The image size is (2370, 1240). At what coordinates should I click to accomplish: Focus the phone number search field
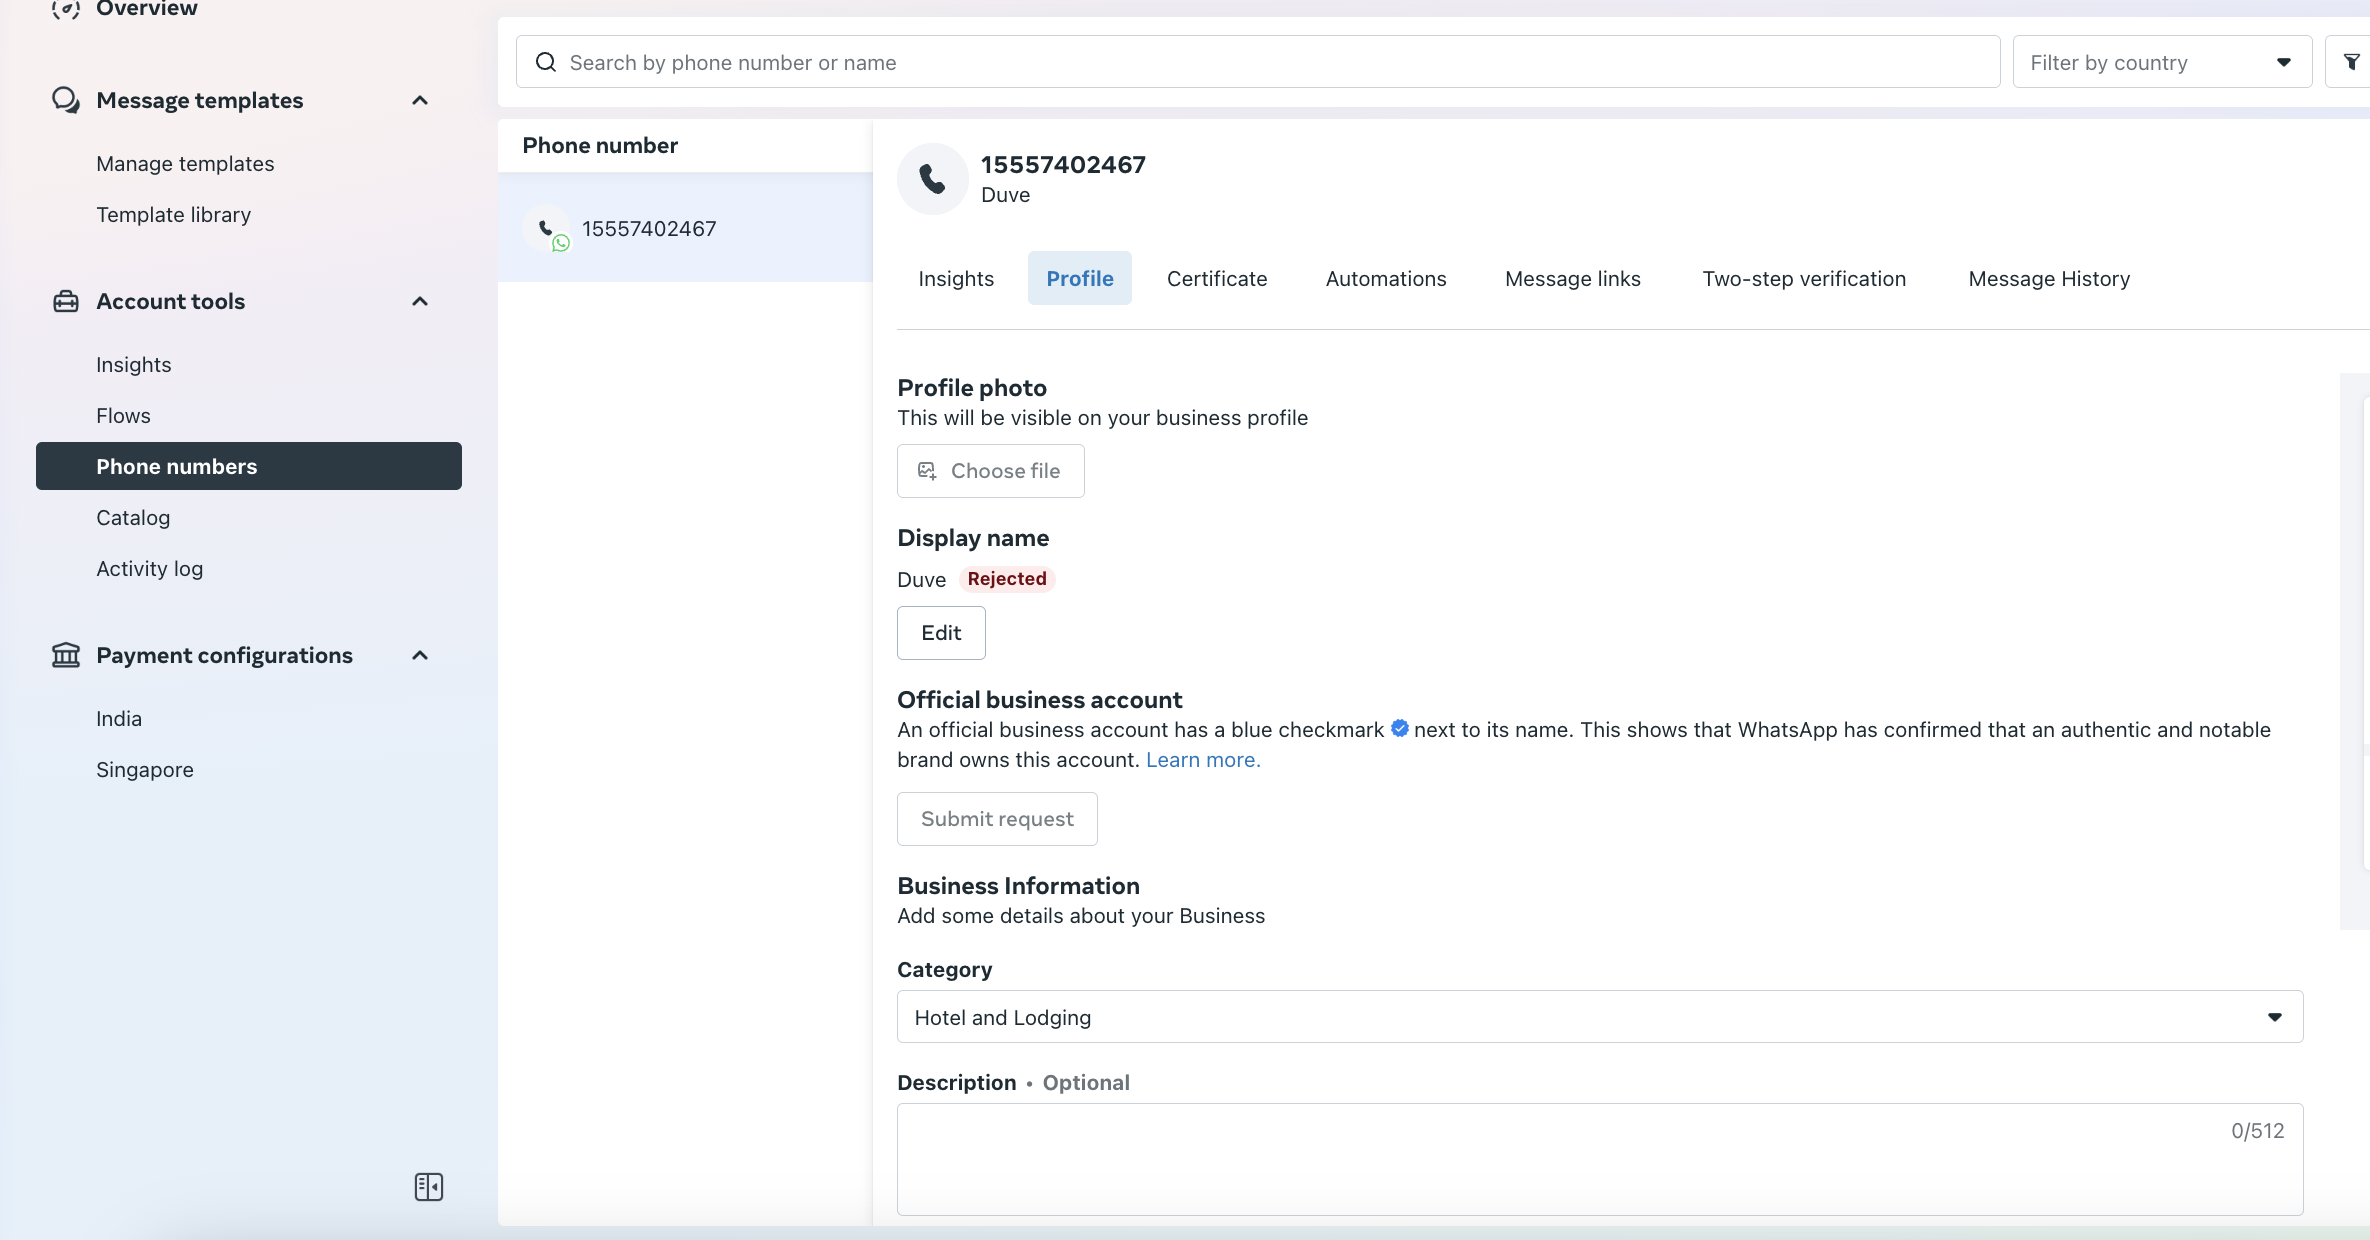point(1258,62)
